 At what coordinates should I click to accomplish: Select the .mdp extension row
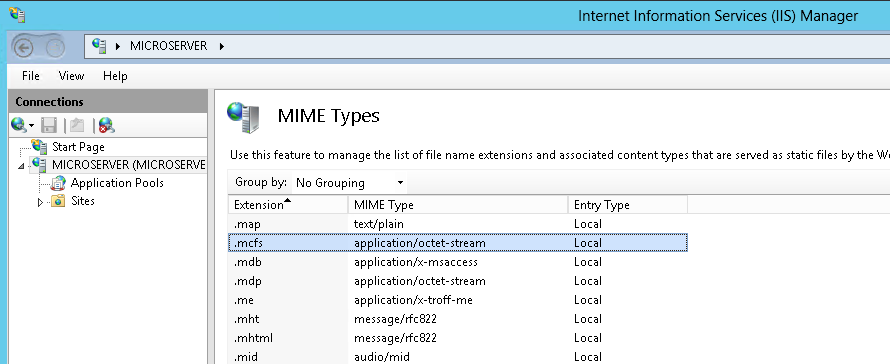pos(457,281)
